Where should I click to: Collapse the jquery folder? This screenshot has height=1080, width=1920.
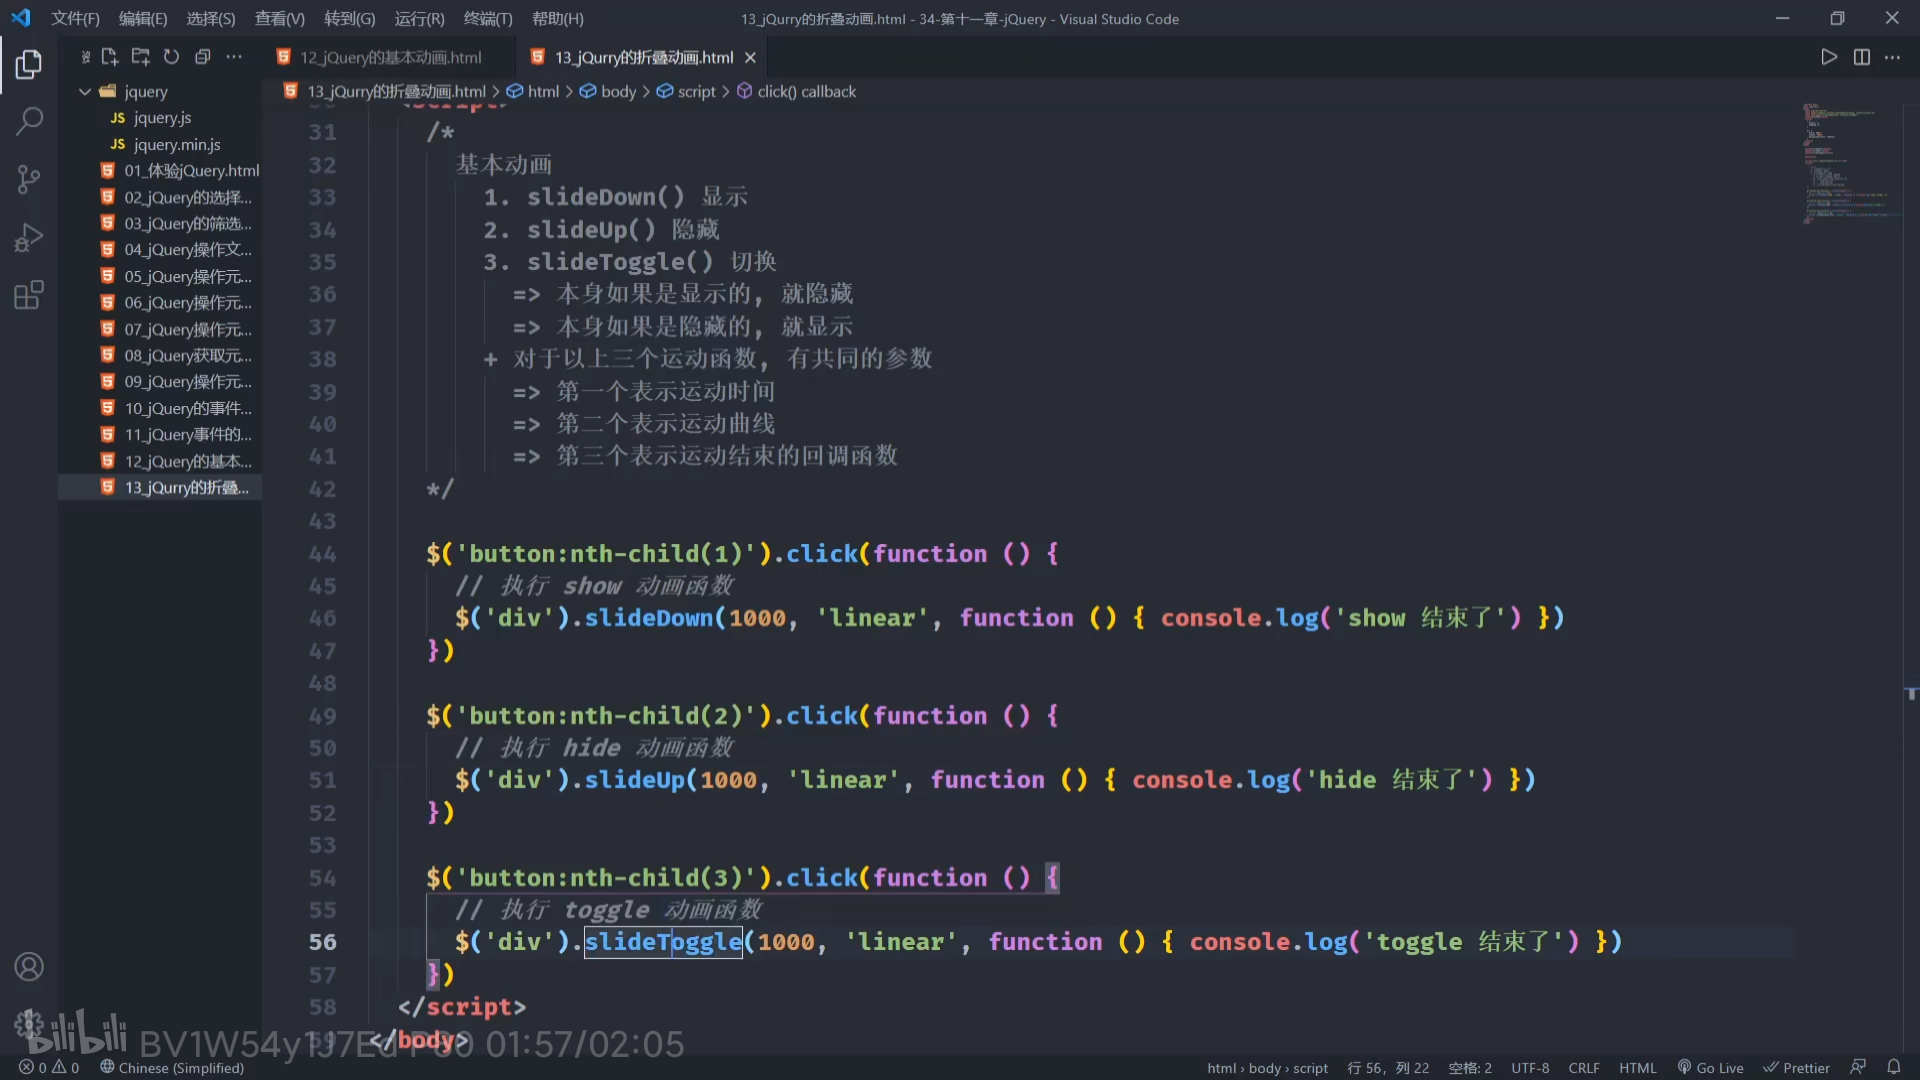[85, 91]
